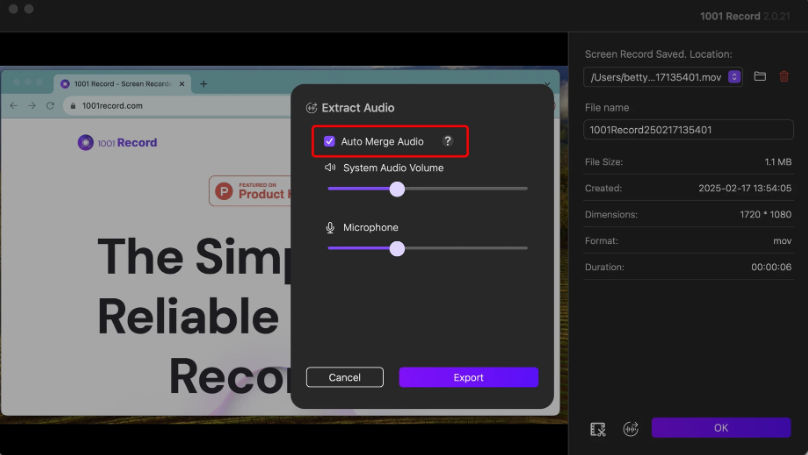Confirm with the OK button
808x455 pixels.
[x=721, y=428]
